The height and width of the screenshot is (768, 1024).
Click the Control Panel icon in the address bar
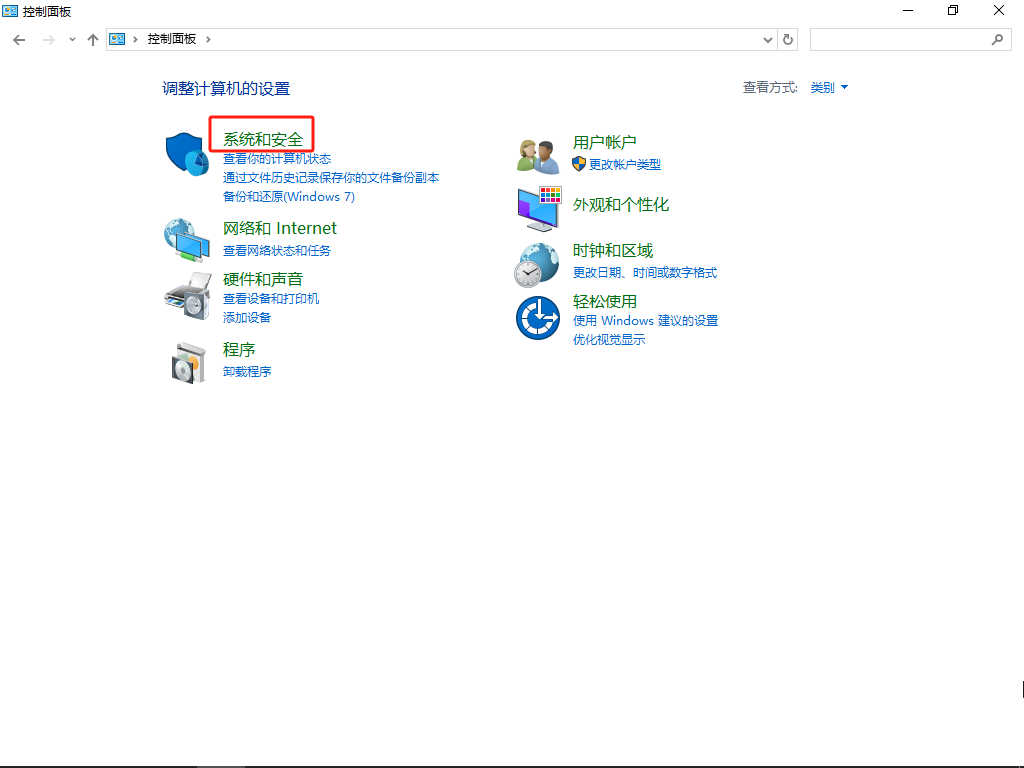click(x=116, y=39)
